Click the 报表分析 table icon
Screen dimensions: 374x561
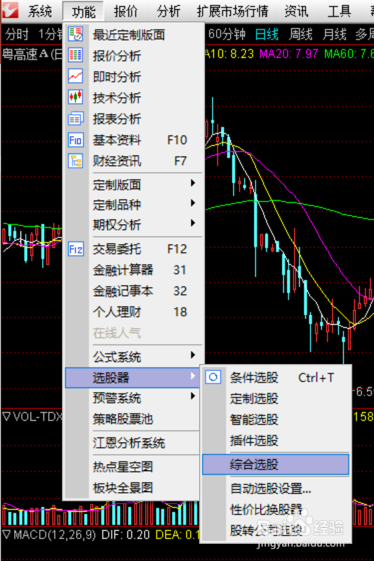76,118
